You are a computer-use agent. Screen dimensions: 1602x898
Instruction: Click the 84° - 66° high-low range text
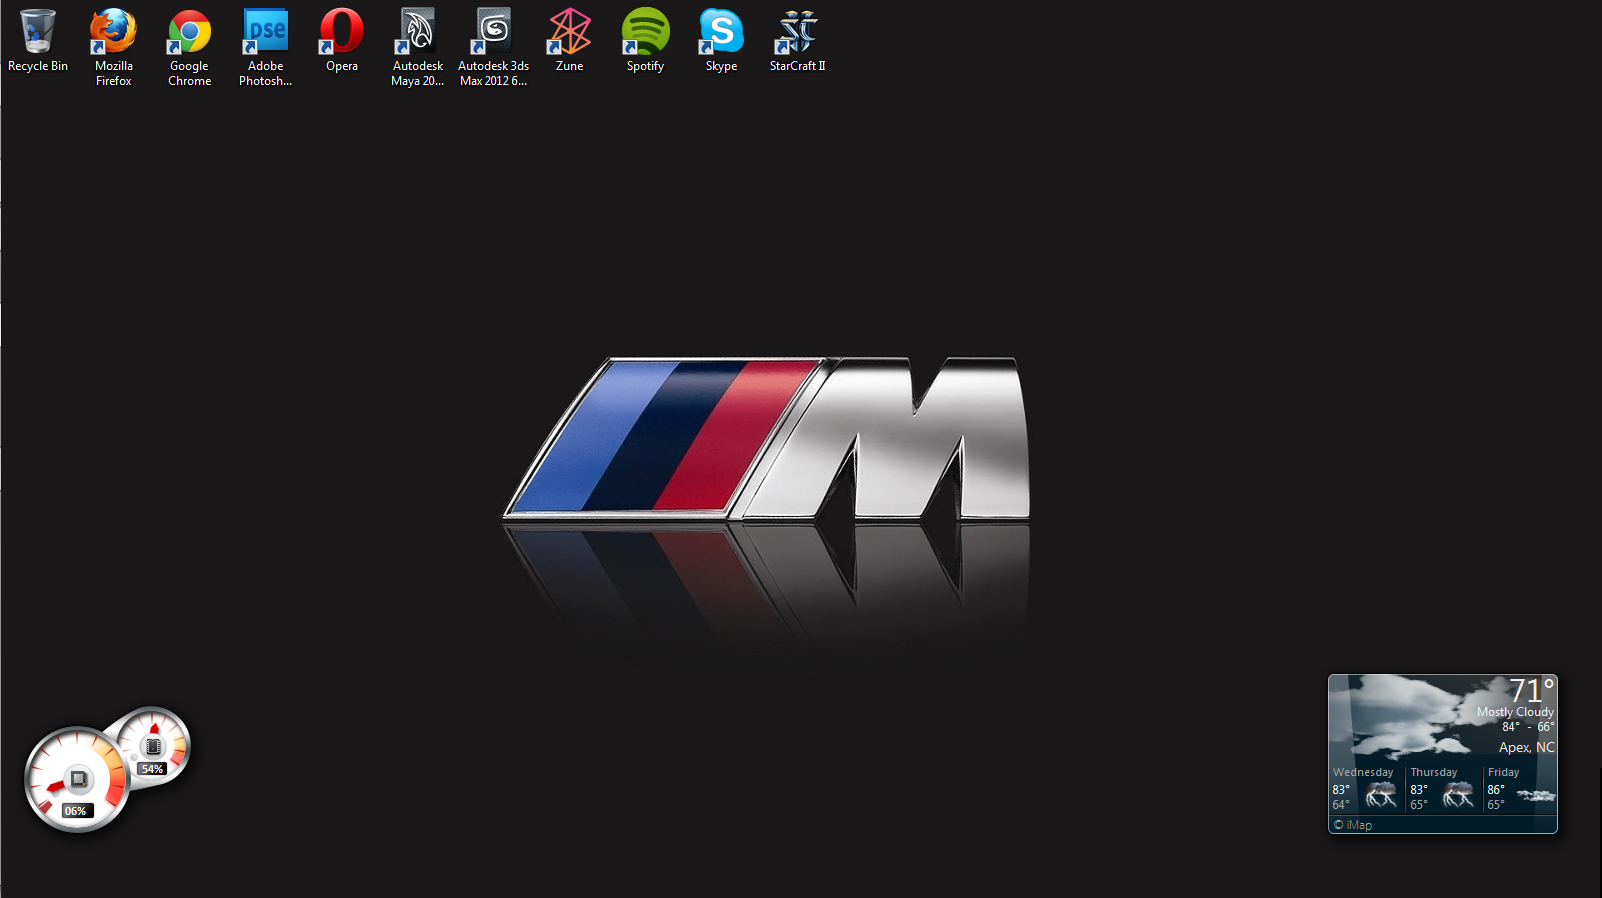click(1528, 727)
